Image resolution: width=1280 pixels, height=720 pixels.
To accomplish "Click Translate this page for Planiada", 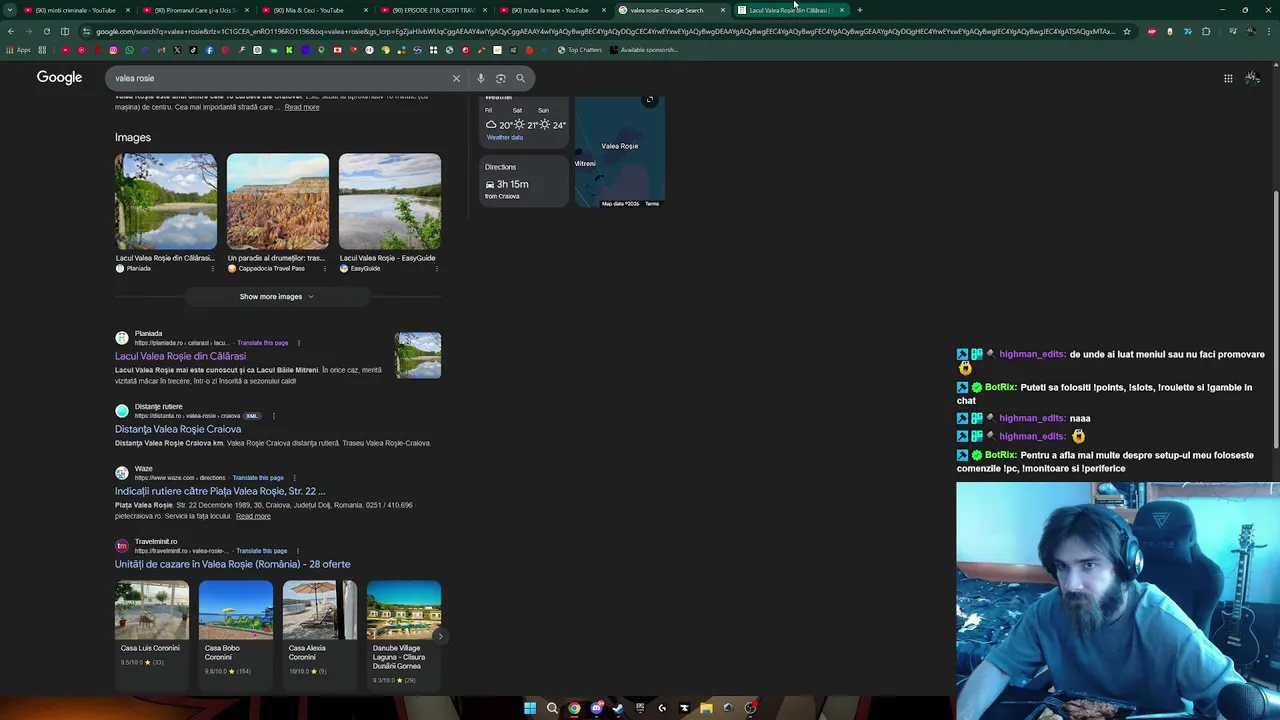I will (262, 343).
